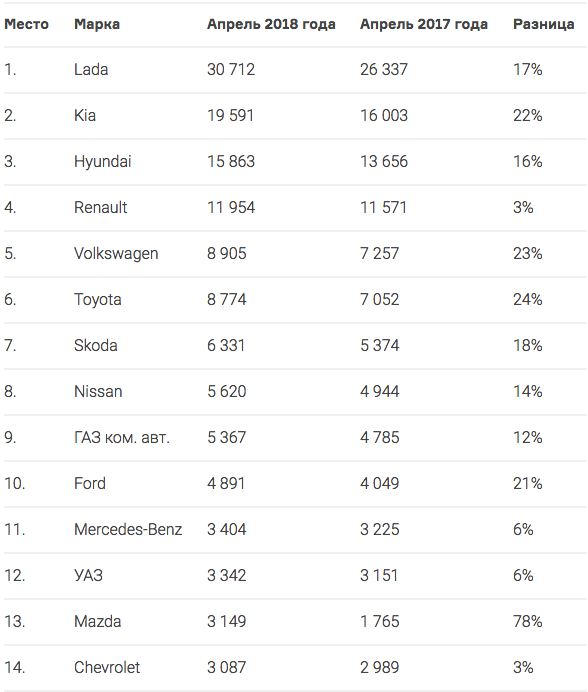This screenshot has width=588, height=692.
Task: Click Lada's 2018 sales figure 30 712
Action: point(231,69)
